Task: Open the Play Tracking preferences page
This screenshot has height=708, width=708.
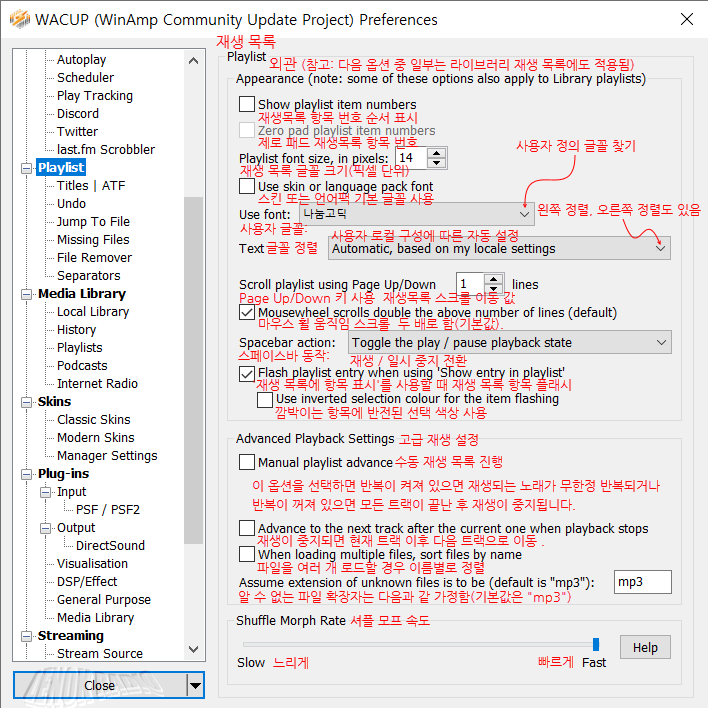Action: 95,96
